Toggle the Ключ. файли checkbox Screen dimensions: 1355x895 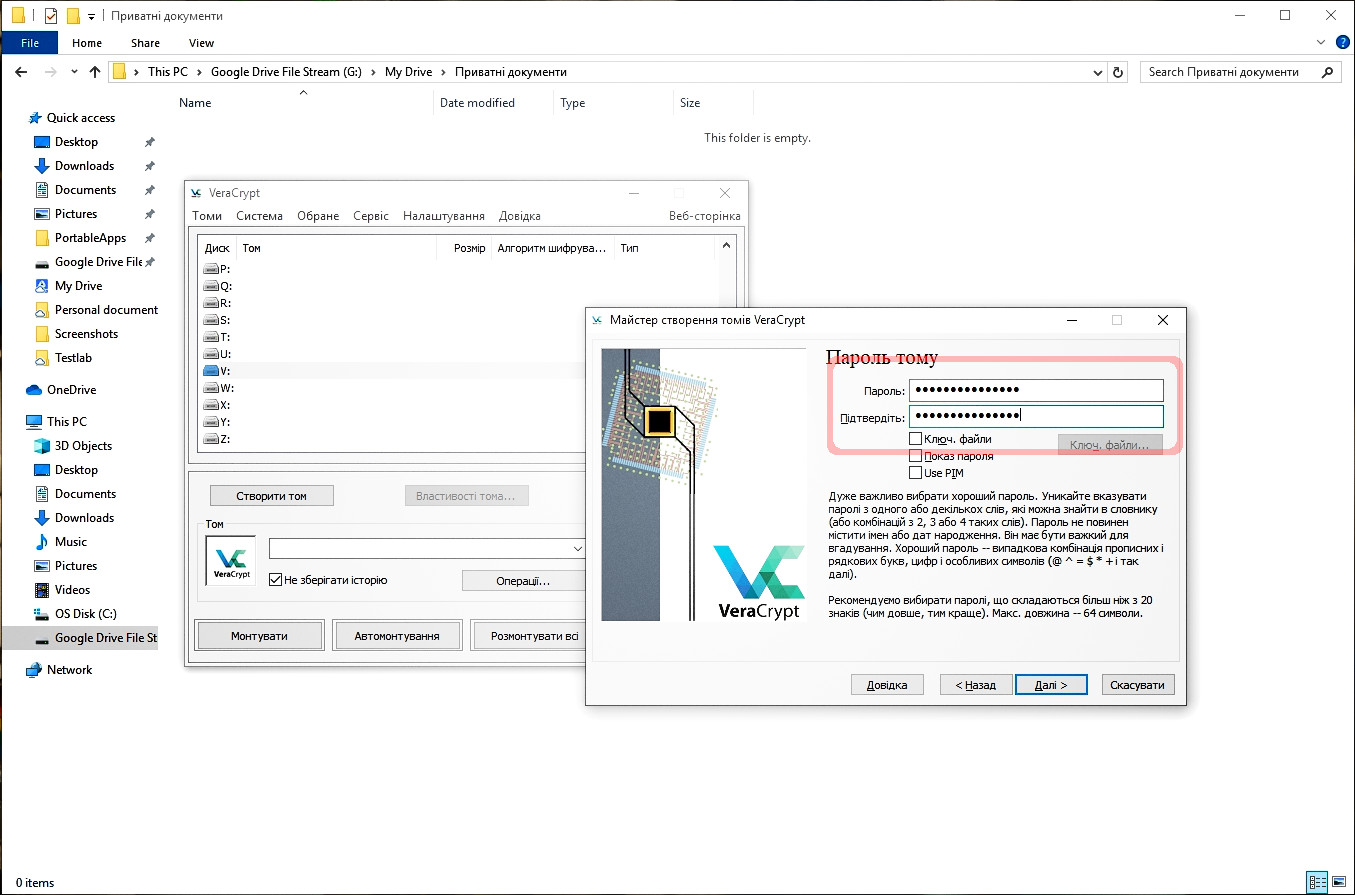(915, 439)
